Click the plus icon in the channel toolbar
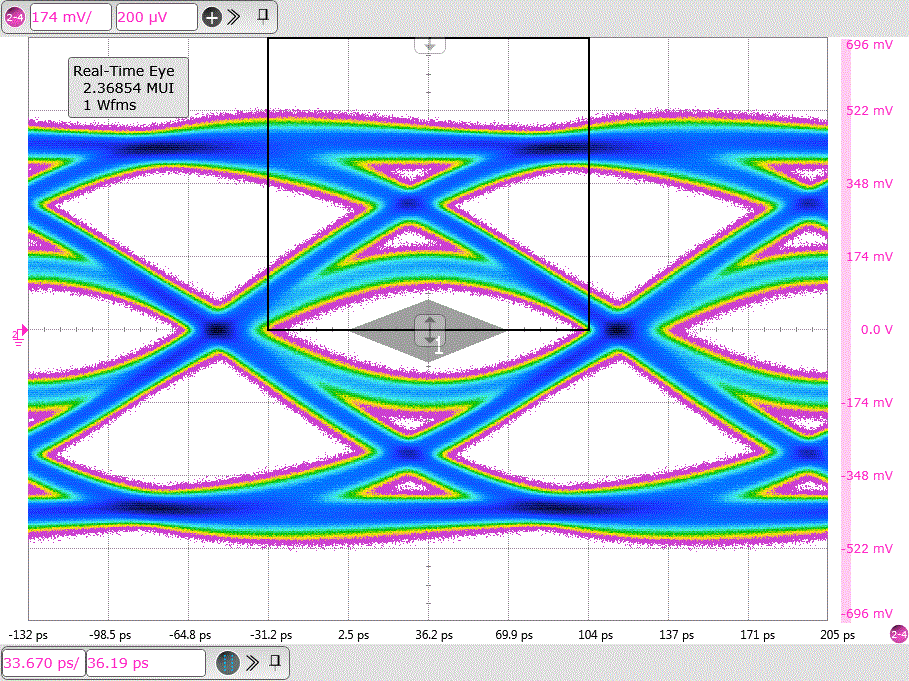Image resolution: width=909 pixels, height=681 pixels. pos(211,17)
